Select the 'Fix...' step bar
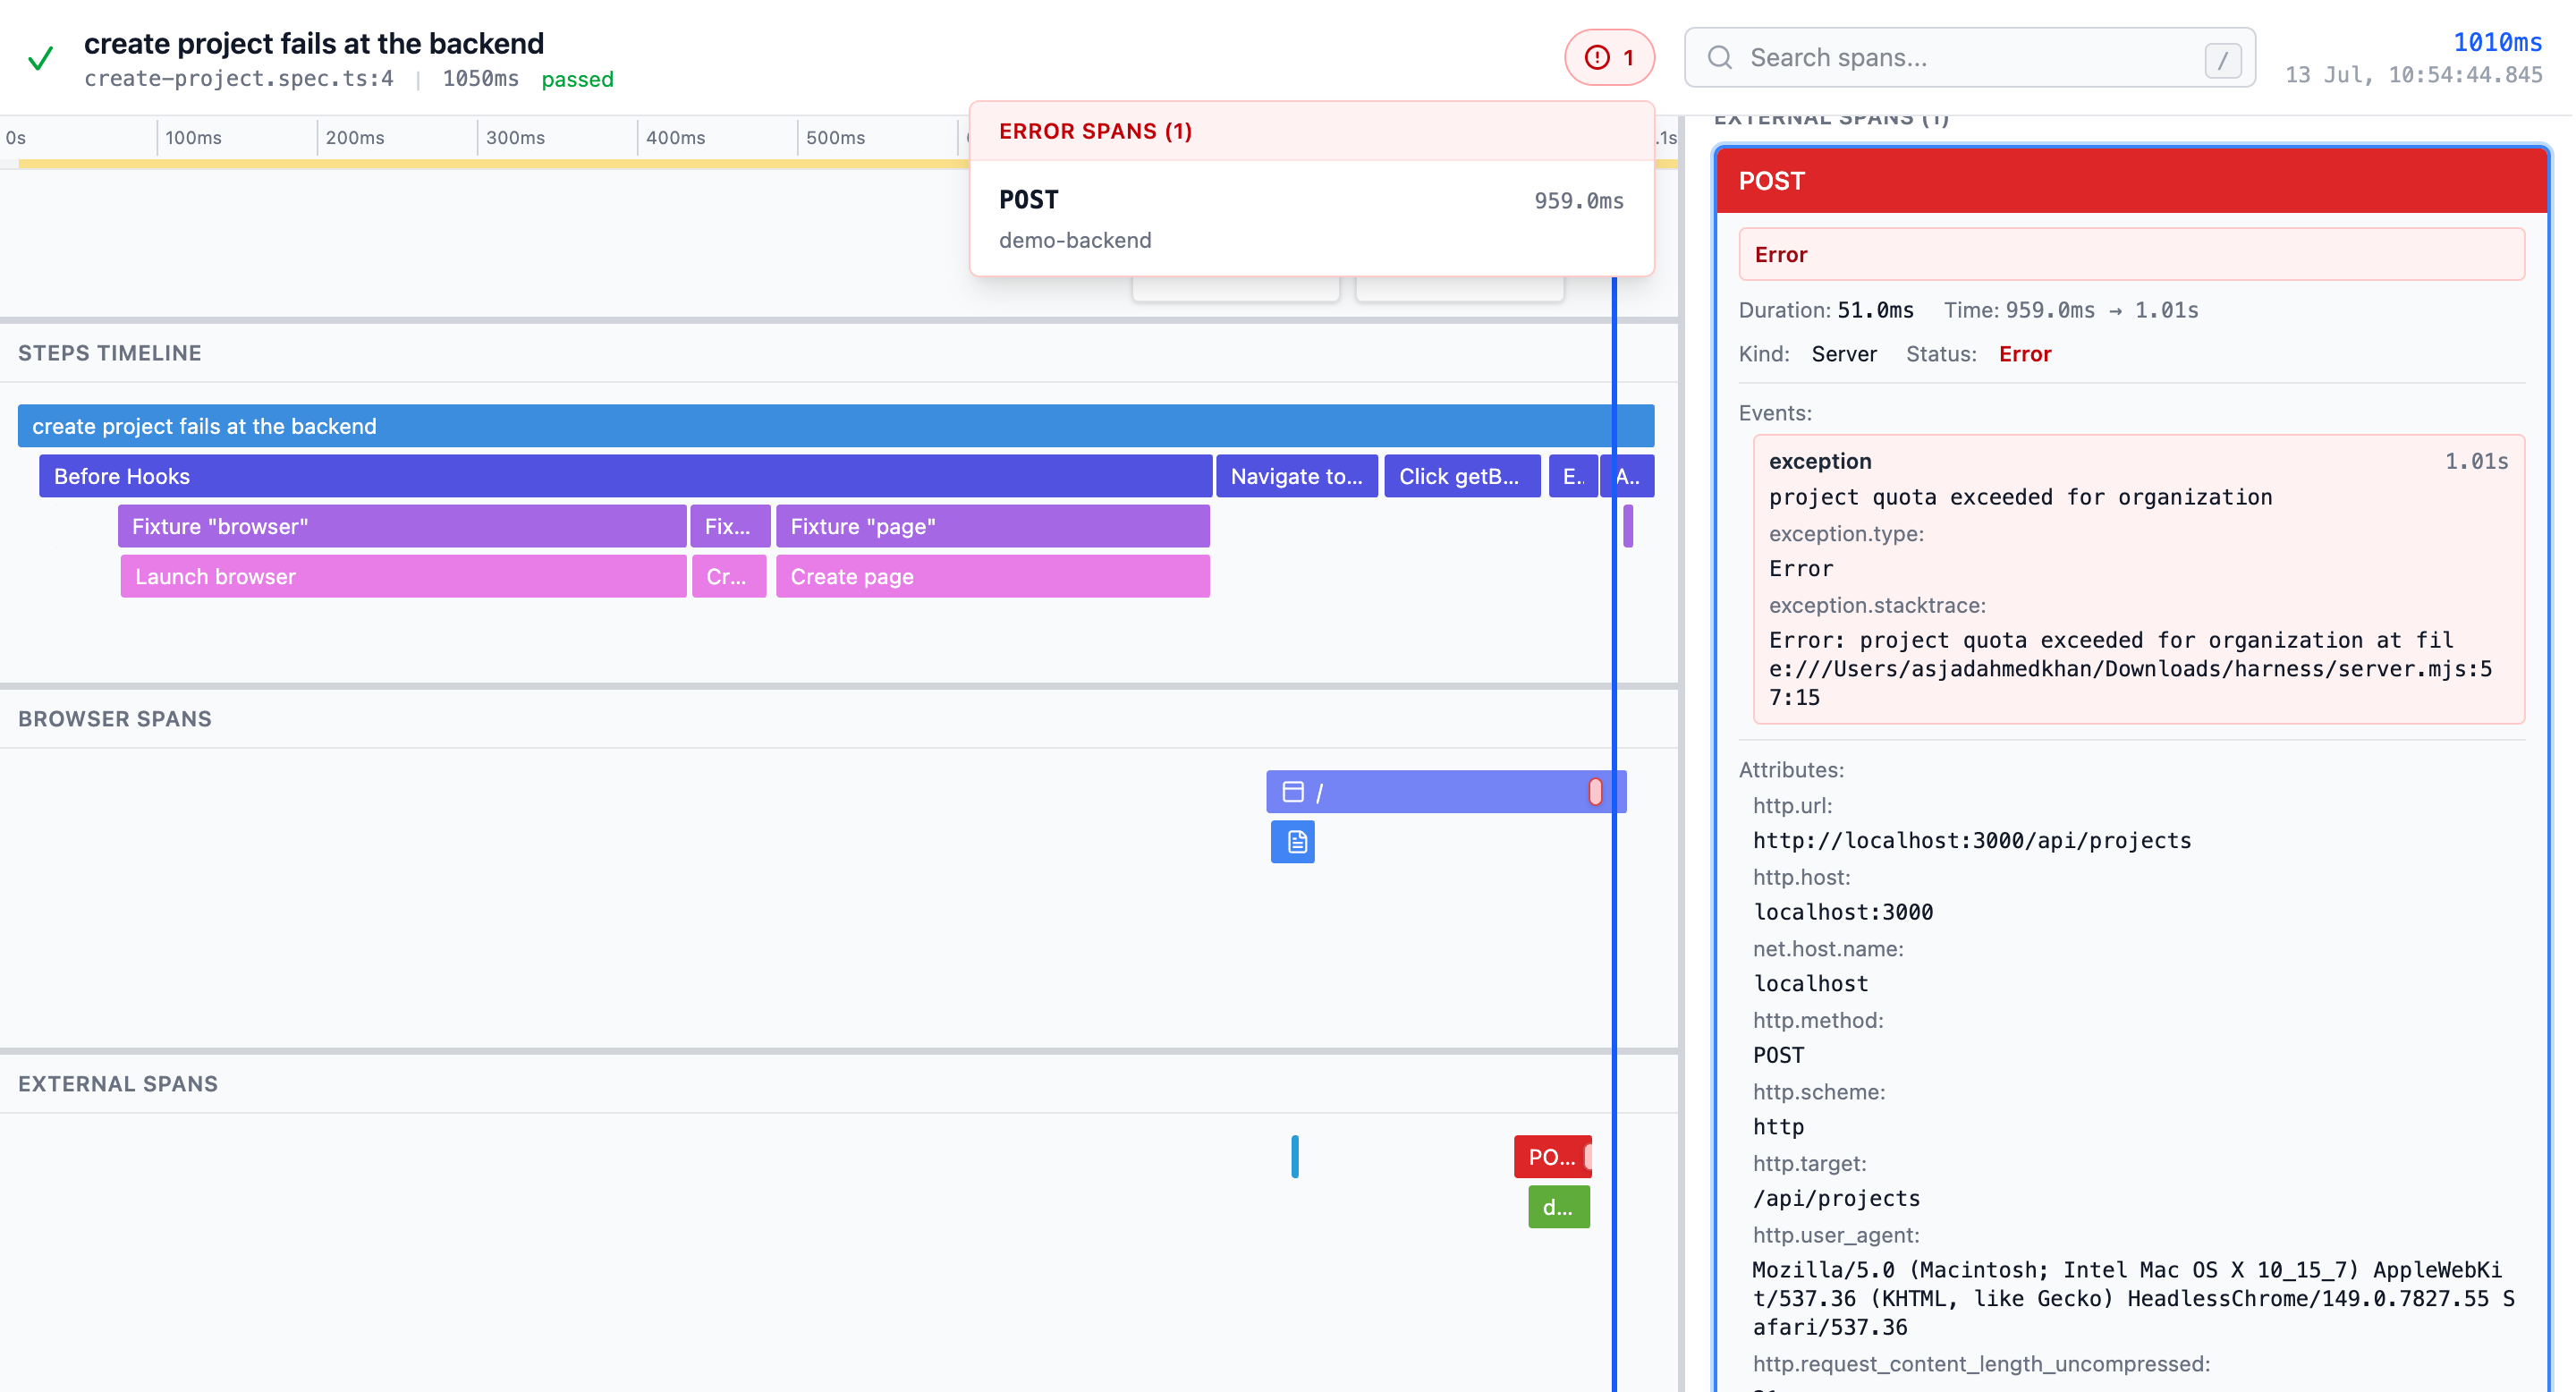The height and width of the screenshot is (1392, 2576). click(x=729, y=526)
